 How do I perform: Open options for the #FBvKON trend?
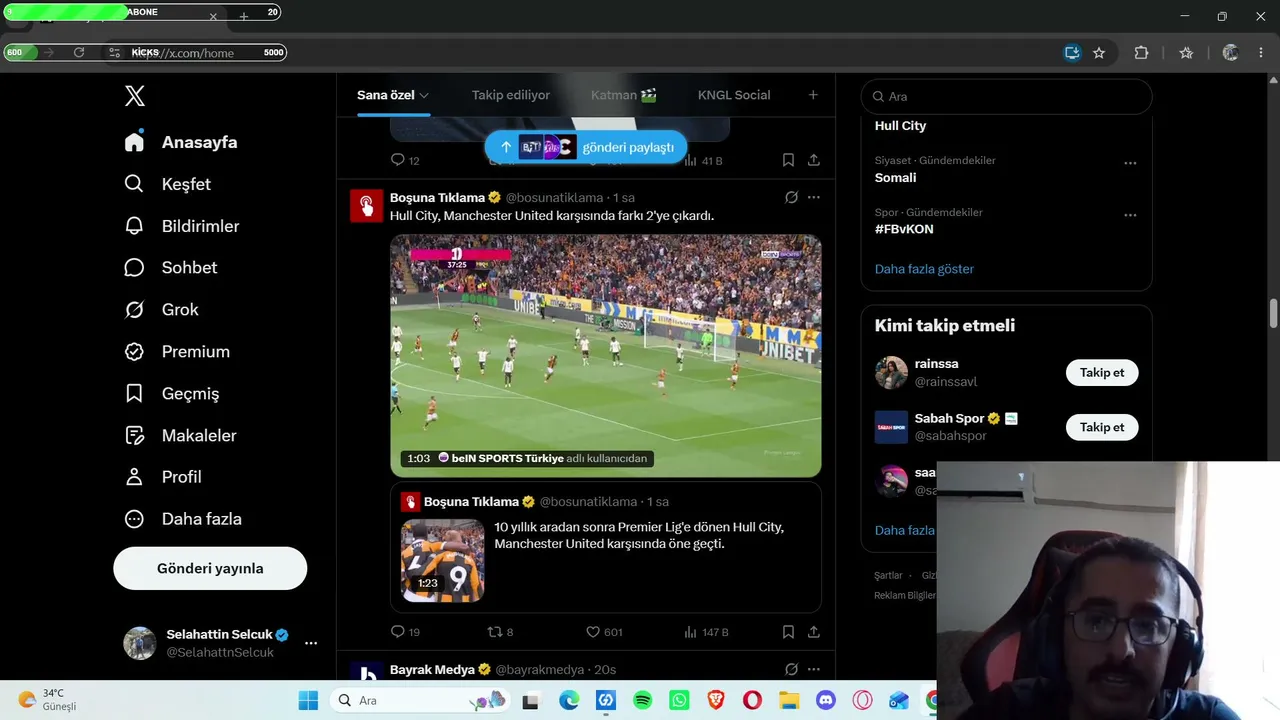pos(1130,215)
